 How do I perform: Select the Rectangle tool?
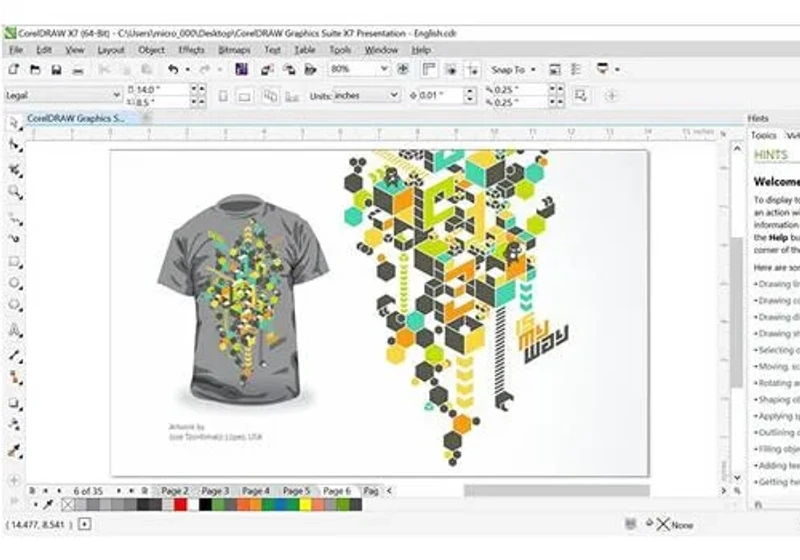coord(15,262)
